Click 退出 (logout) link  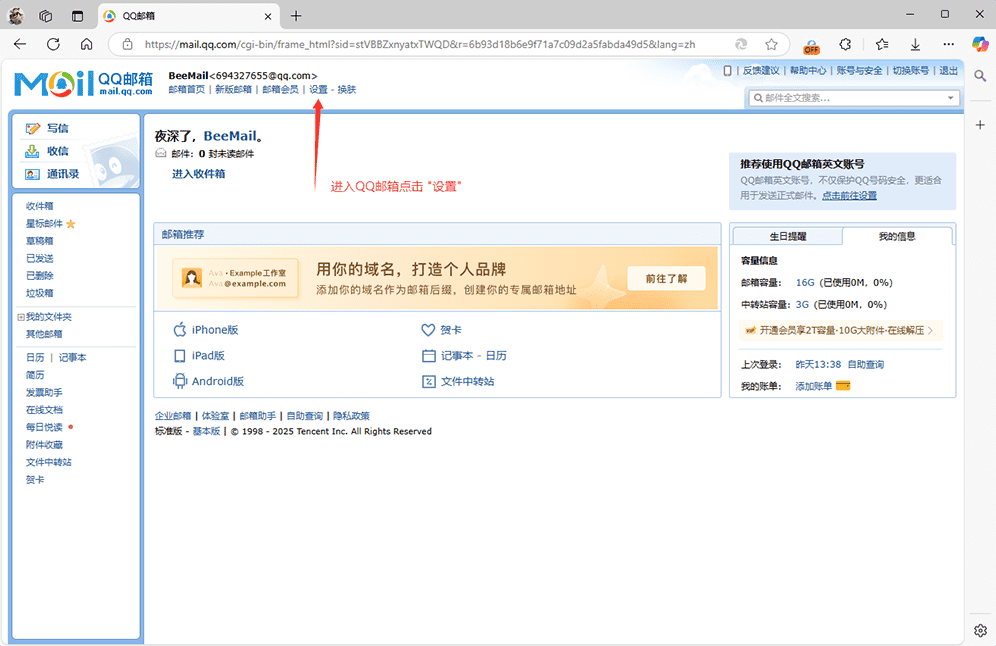[x=948, y=71]
